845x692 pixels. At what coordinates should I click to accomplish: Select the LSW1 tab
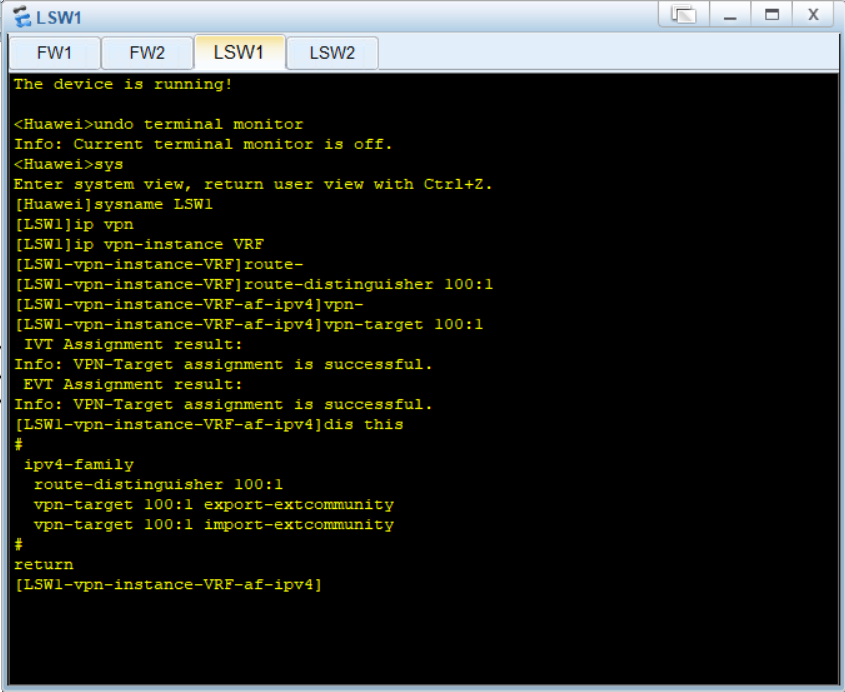(239, 52)
